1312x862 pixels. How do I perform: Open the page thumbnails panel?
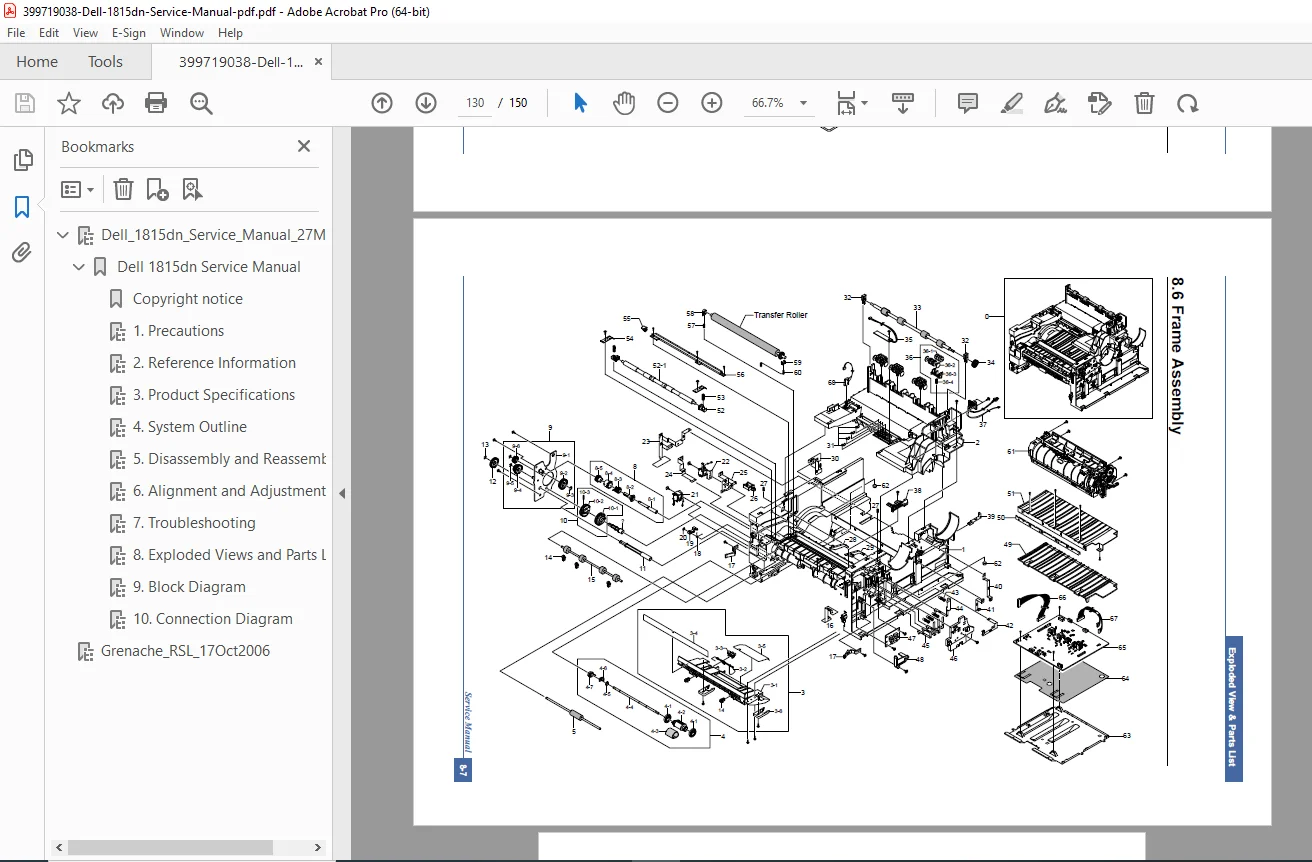22,160
